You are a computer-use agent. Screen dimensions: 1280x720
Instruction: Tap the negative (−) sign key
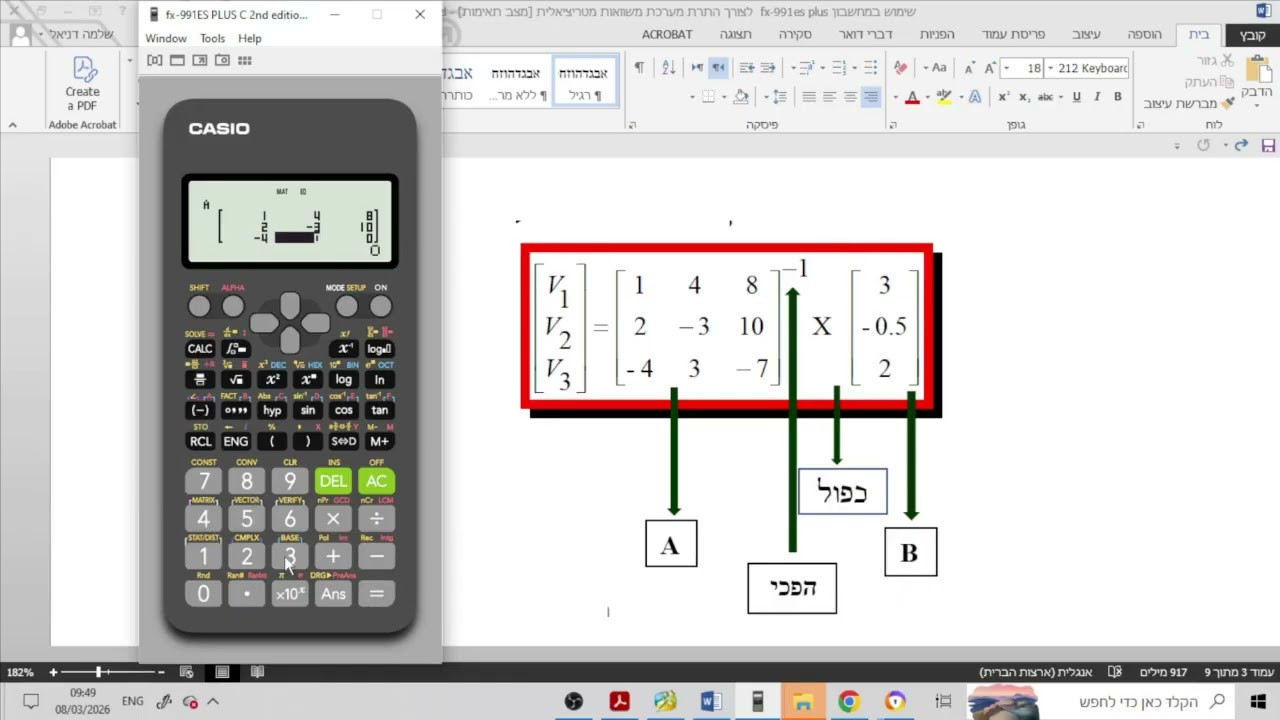click(x=200, y=411)
